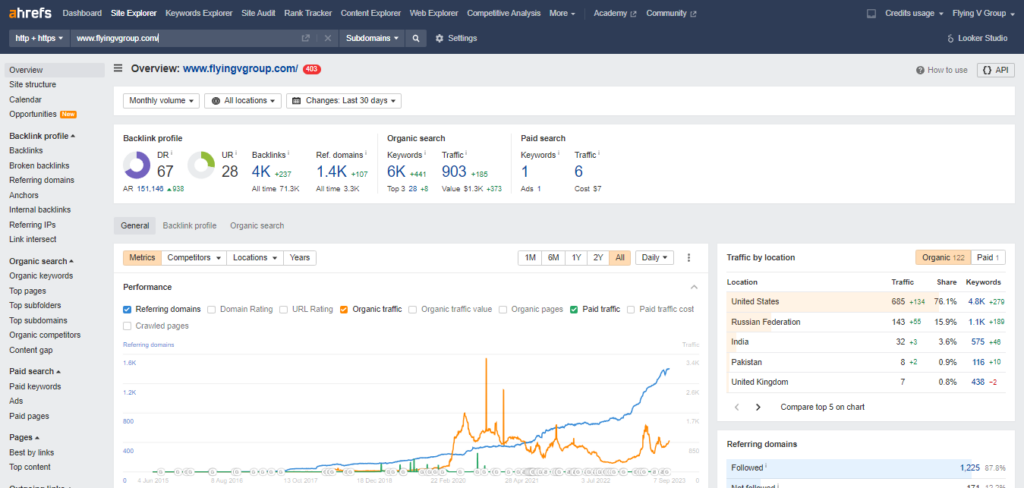Open Site Audit in top navigation

(x=258, y=13)
